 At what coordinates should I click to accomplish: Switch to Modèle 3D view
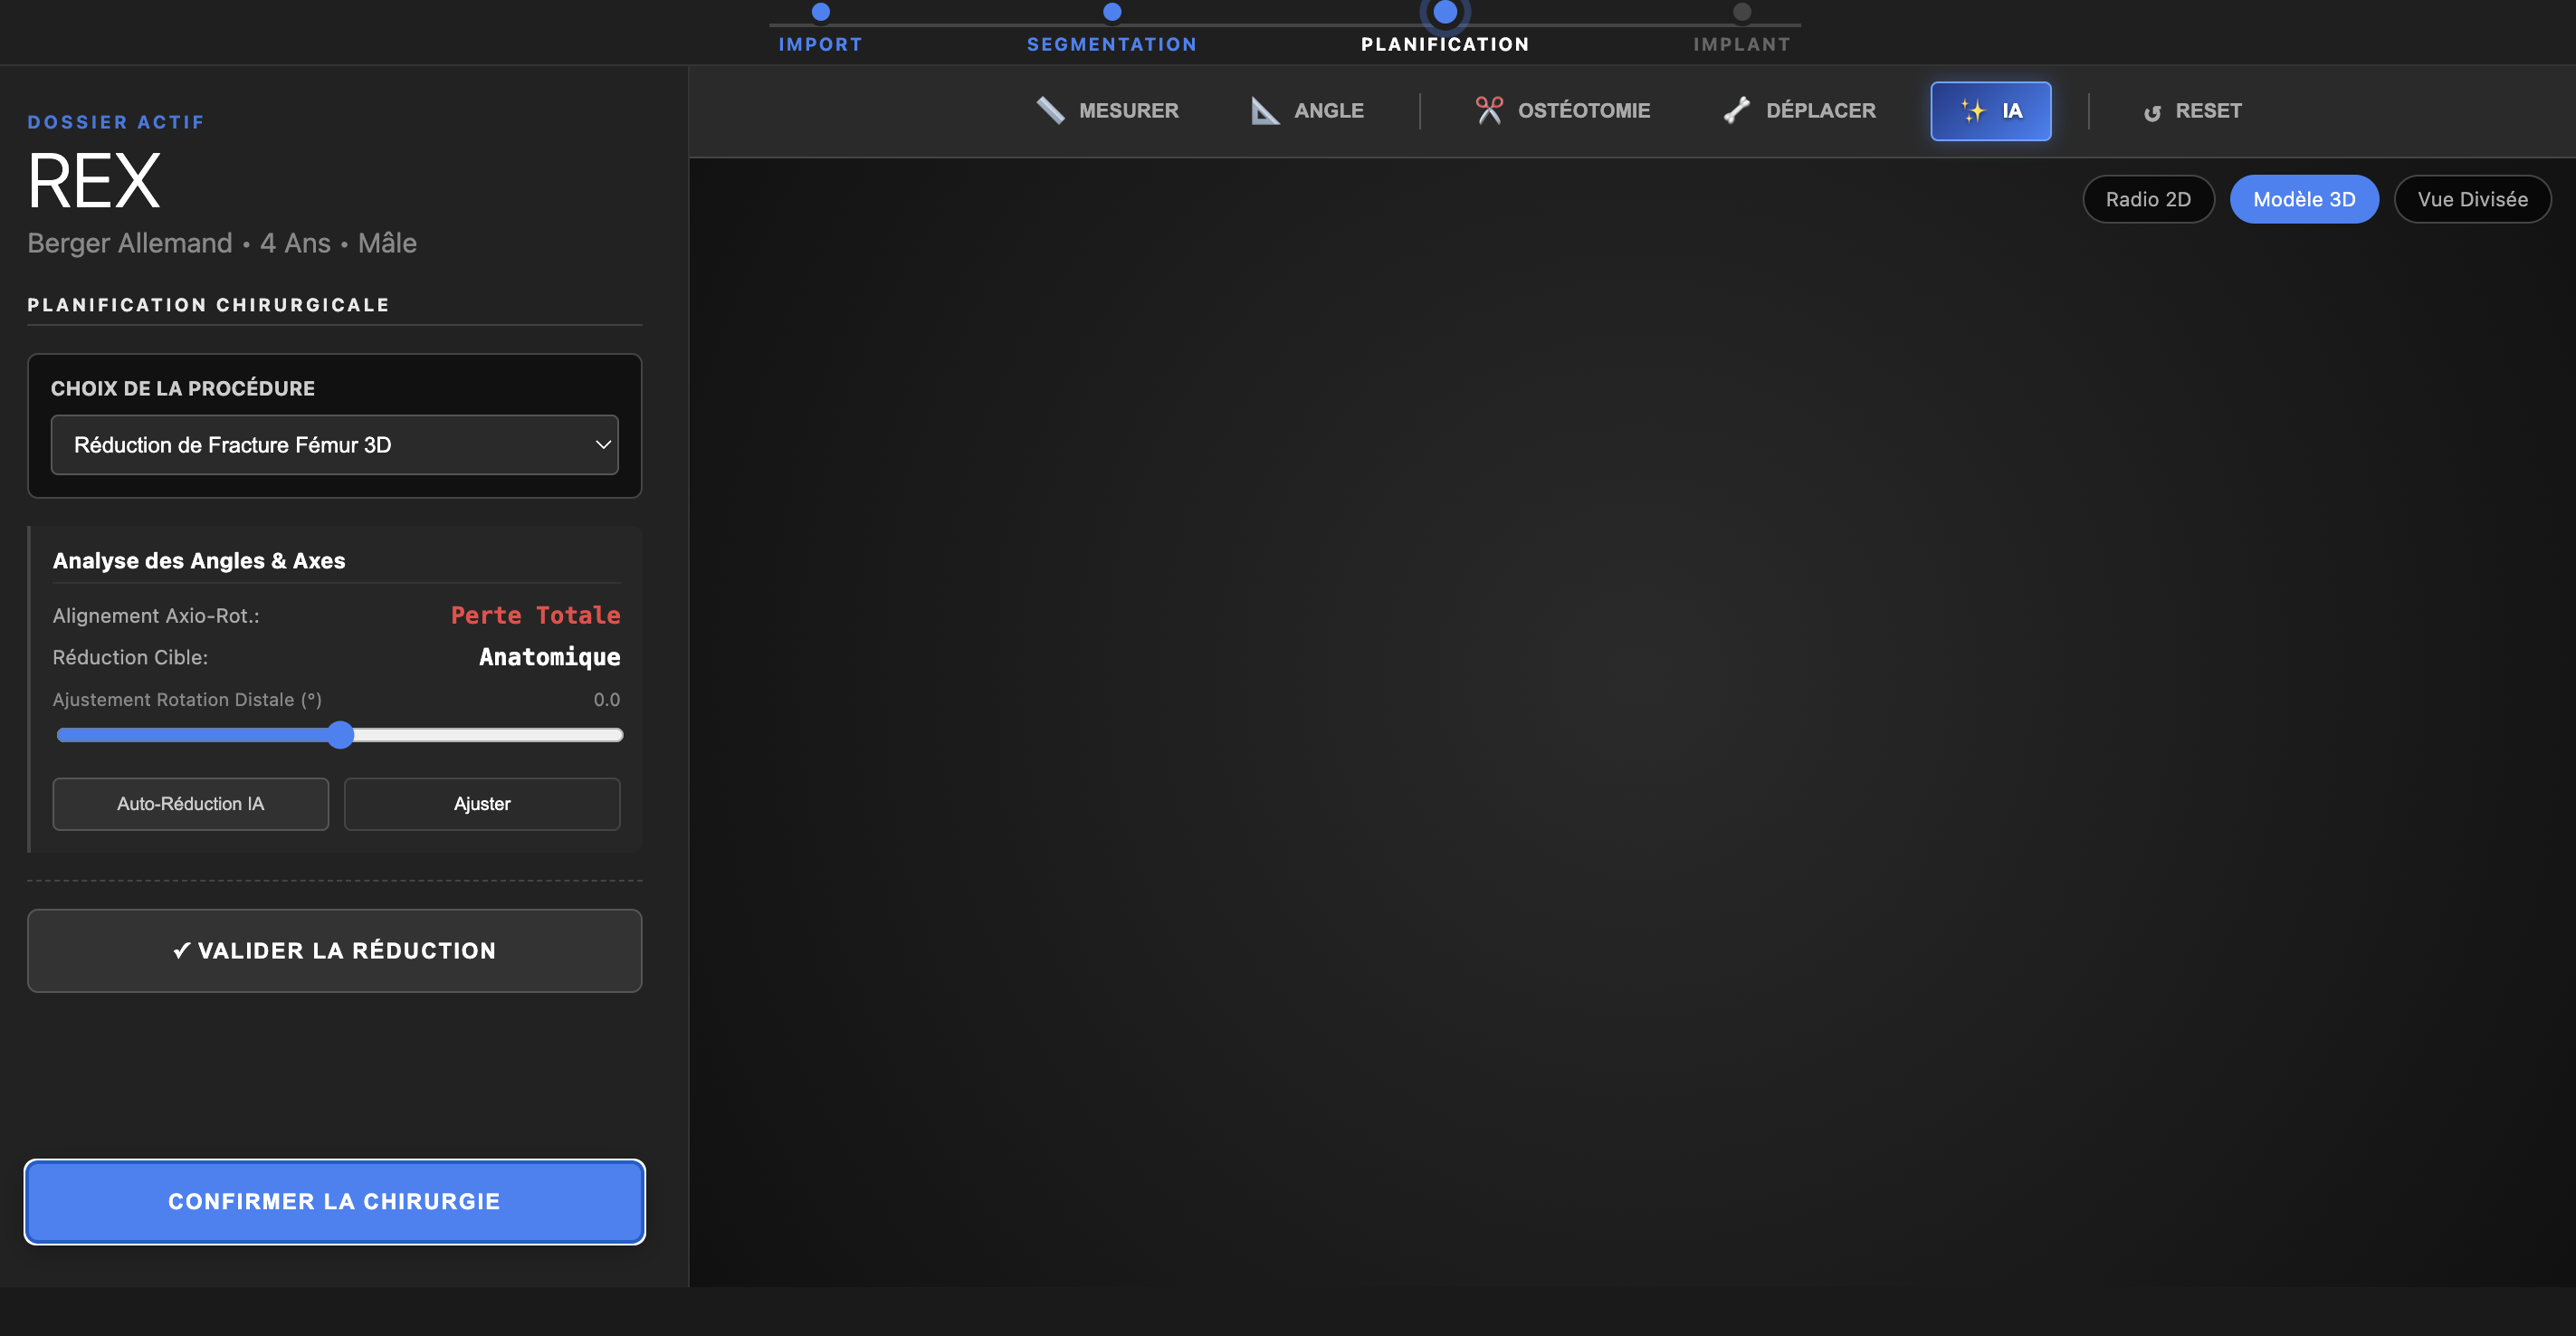click(2304, 199)
